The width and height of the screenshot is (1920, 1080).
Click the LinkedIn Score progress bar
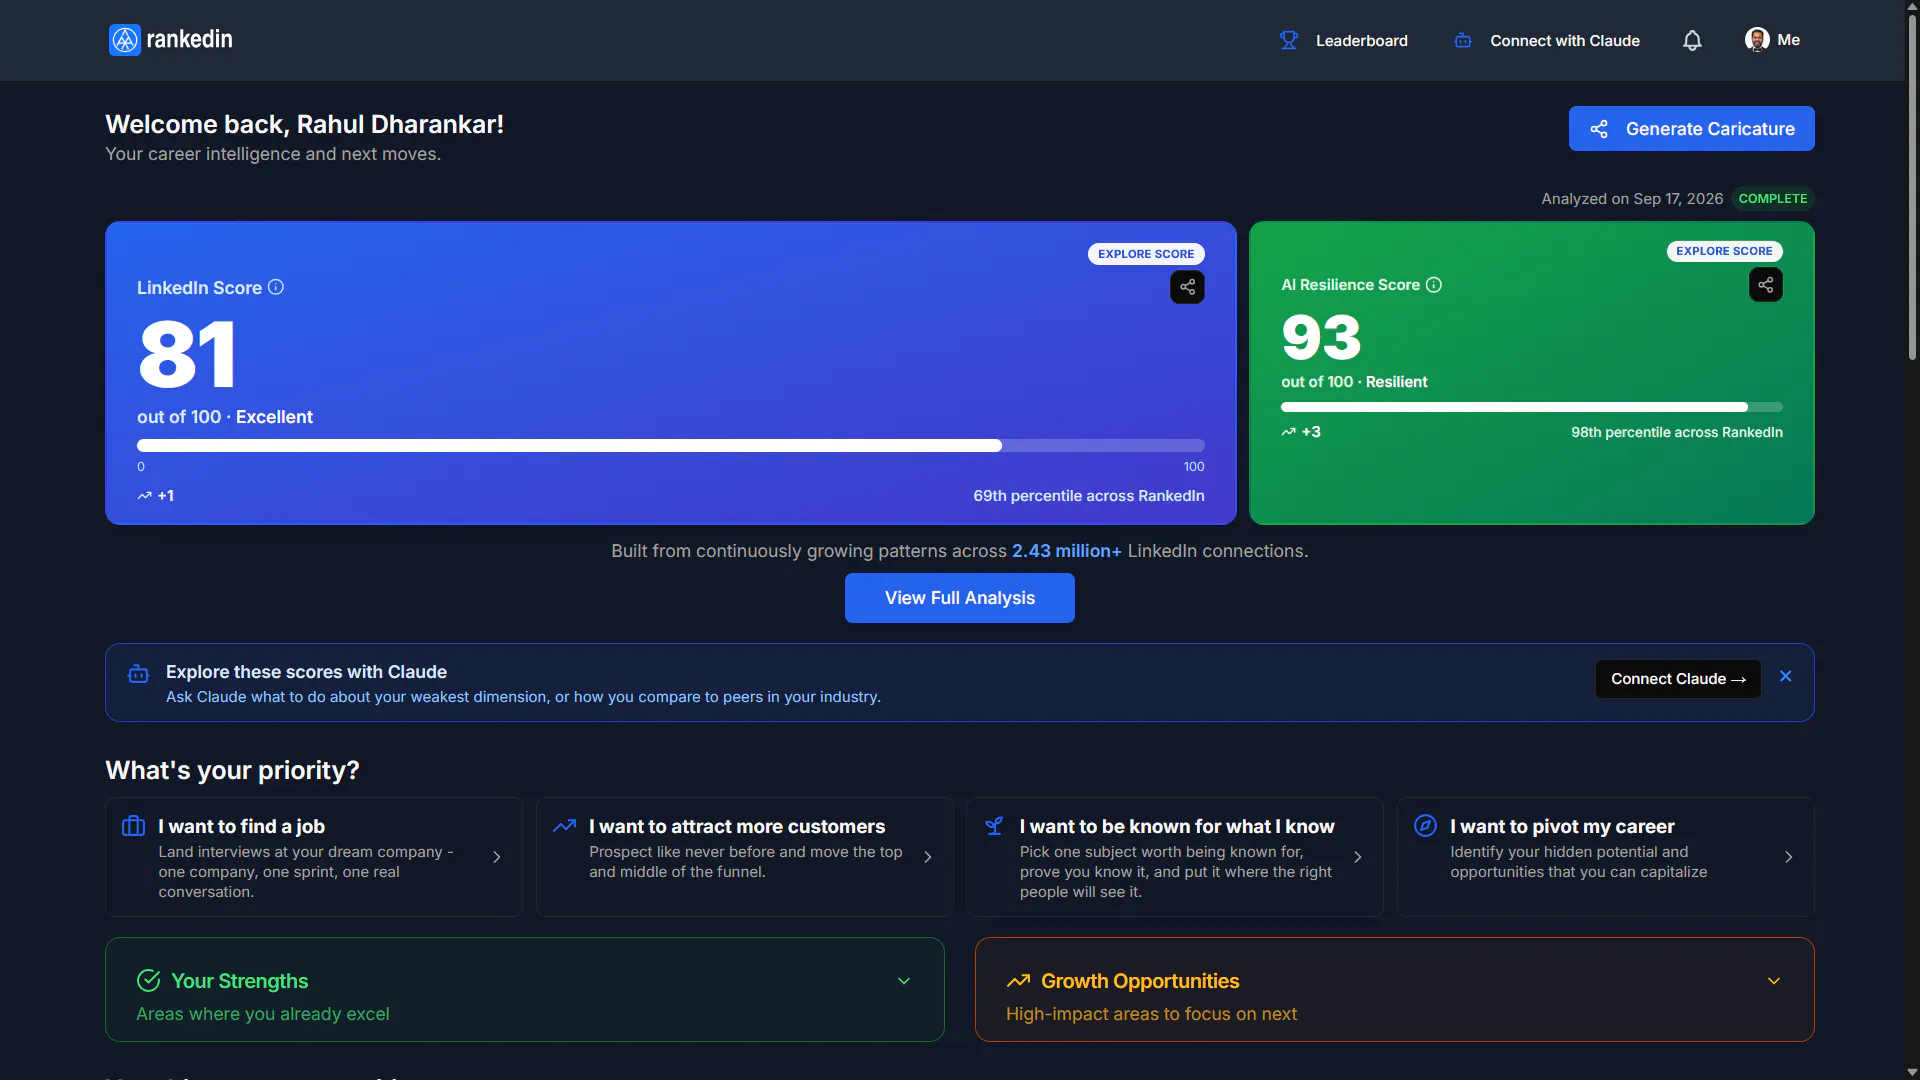tap(671, 446)
